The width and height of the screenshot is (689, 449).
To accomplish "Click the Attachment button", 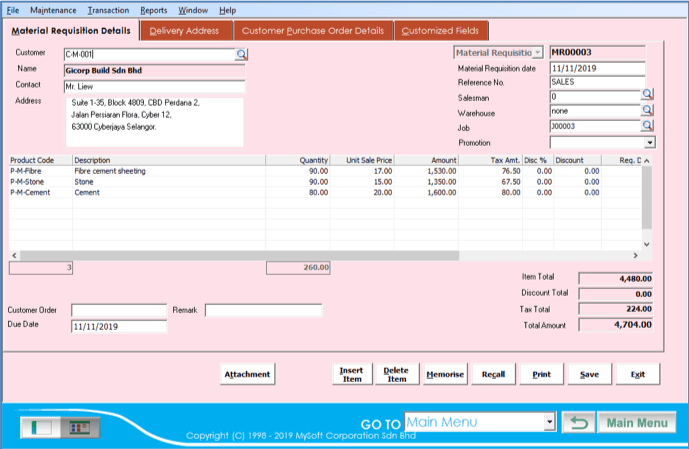I will (x=247, y=374).
